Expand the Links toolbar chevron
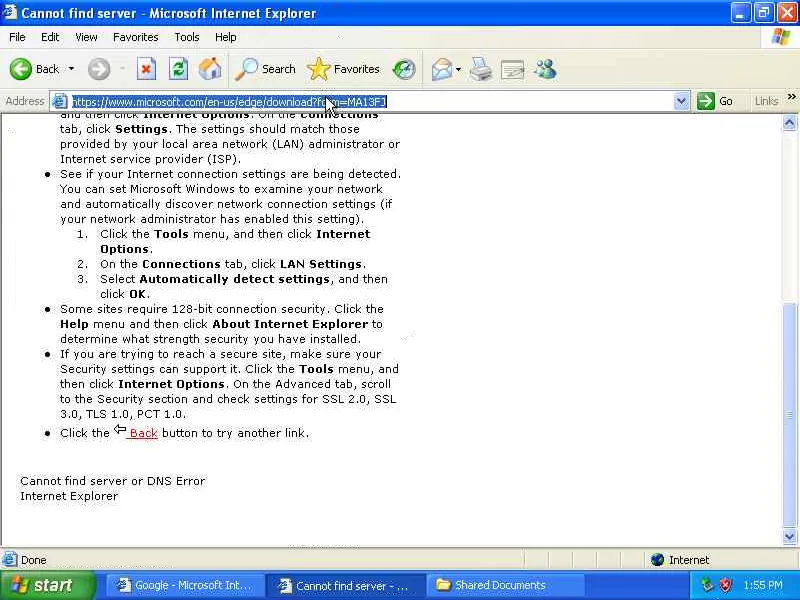Viewport: 800px width, 600px height. coord(791,97)
